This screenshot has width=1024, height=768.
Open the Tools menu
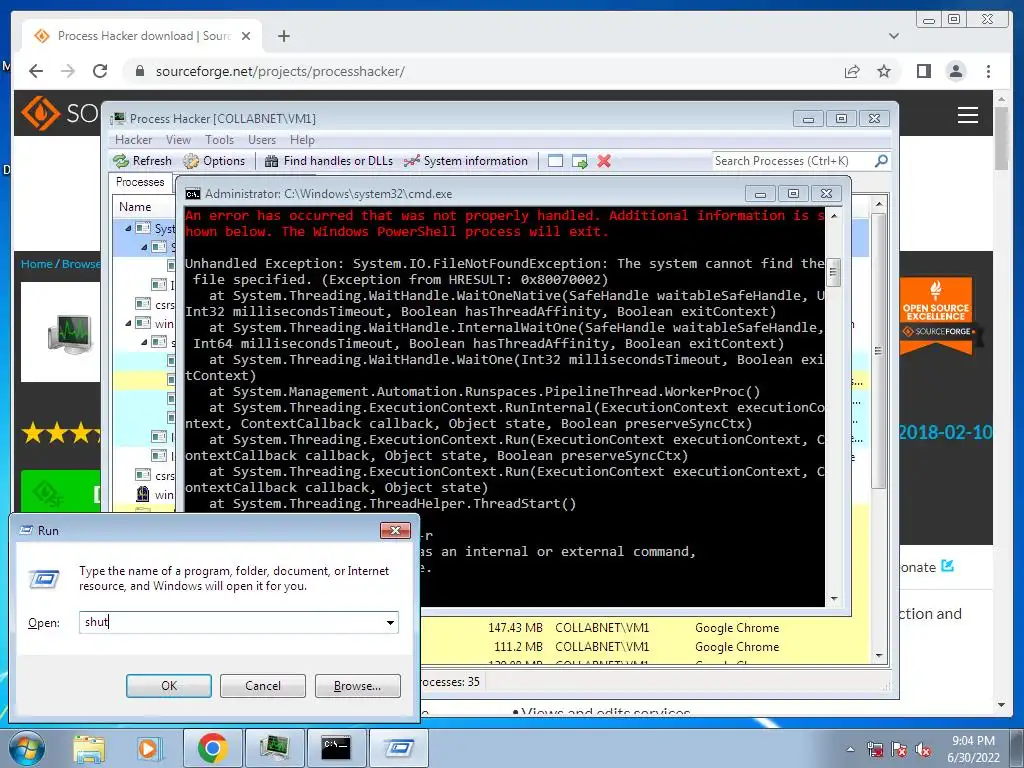(219, 140)
